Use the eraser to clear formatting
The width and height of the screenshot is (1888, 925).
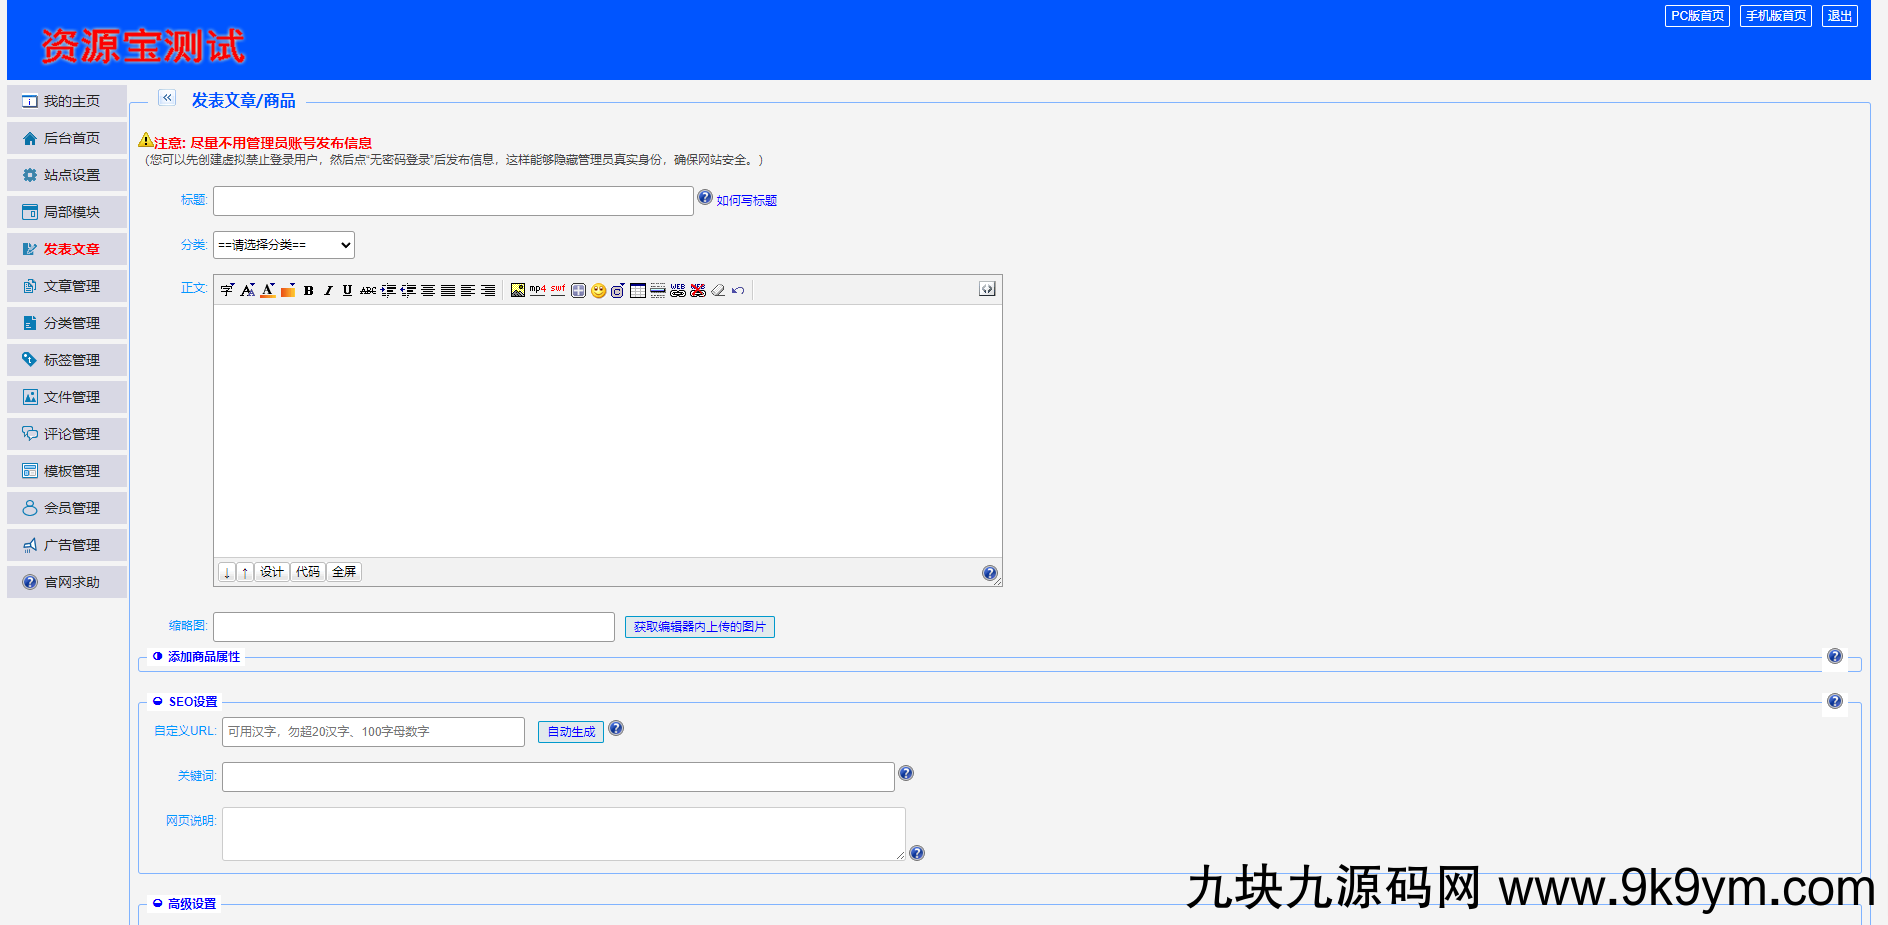point(718,291)
